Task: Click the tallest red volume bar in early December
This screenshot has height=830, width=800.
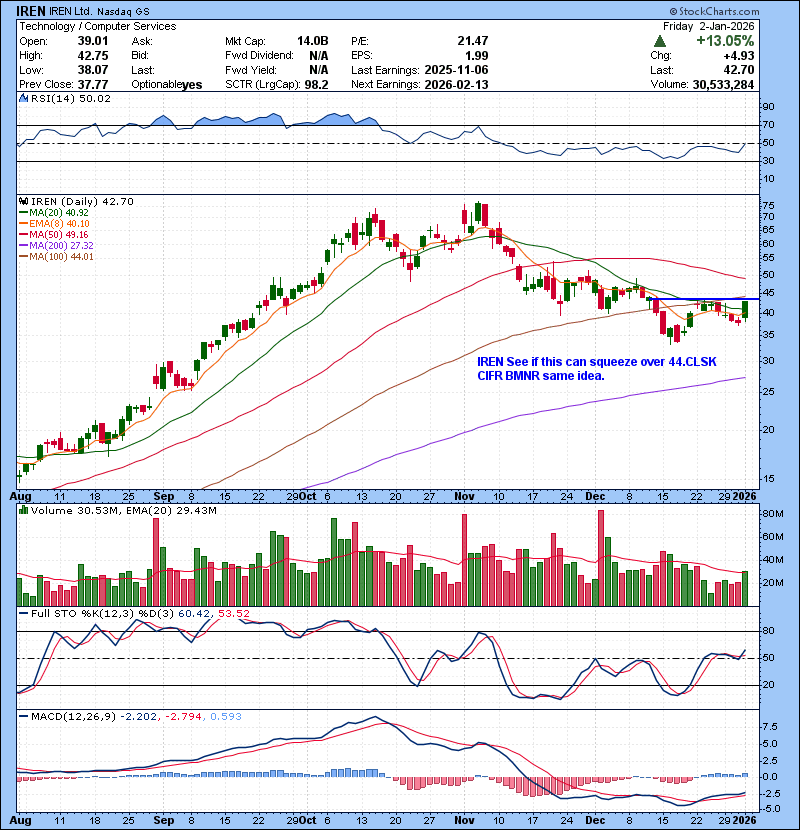Action: pos(600,558)
